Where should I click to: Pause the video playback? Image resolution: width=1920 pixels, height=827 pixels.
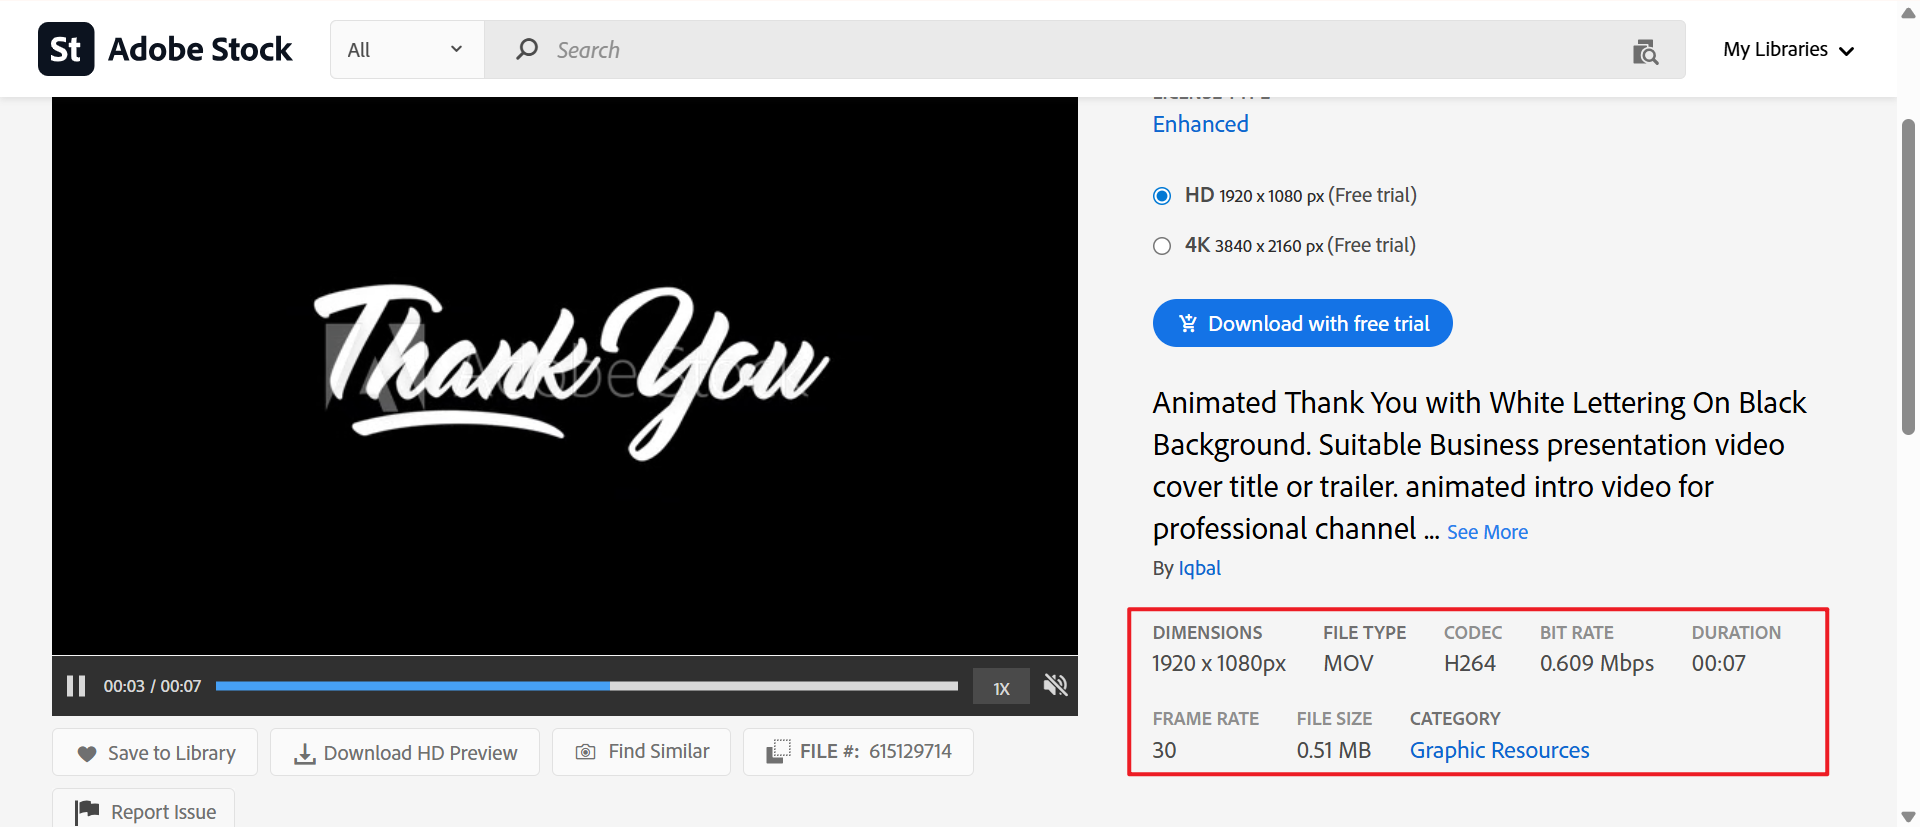pyautogui.click(x=76, y=686)
